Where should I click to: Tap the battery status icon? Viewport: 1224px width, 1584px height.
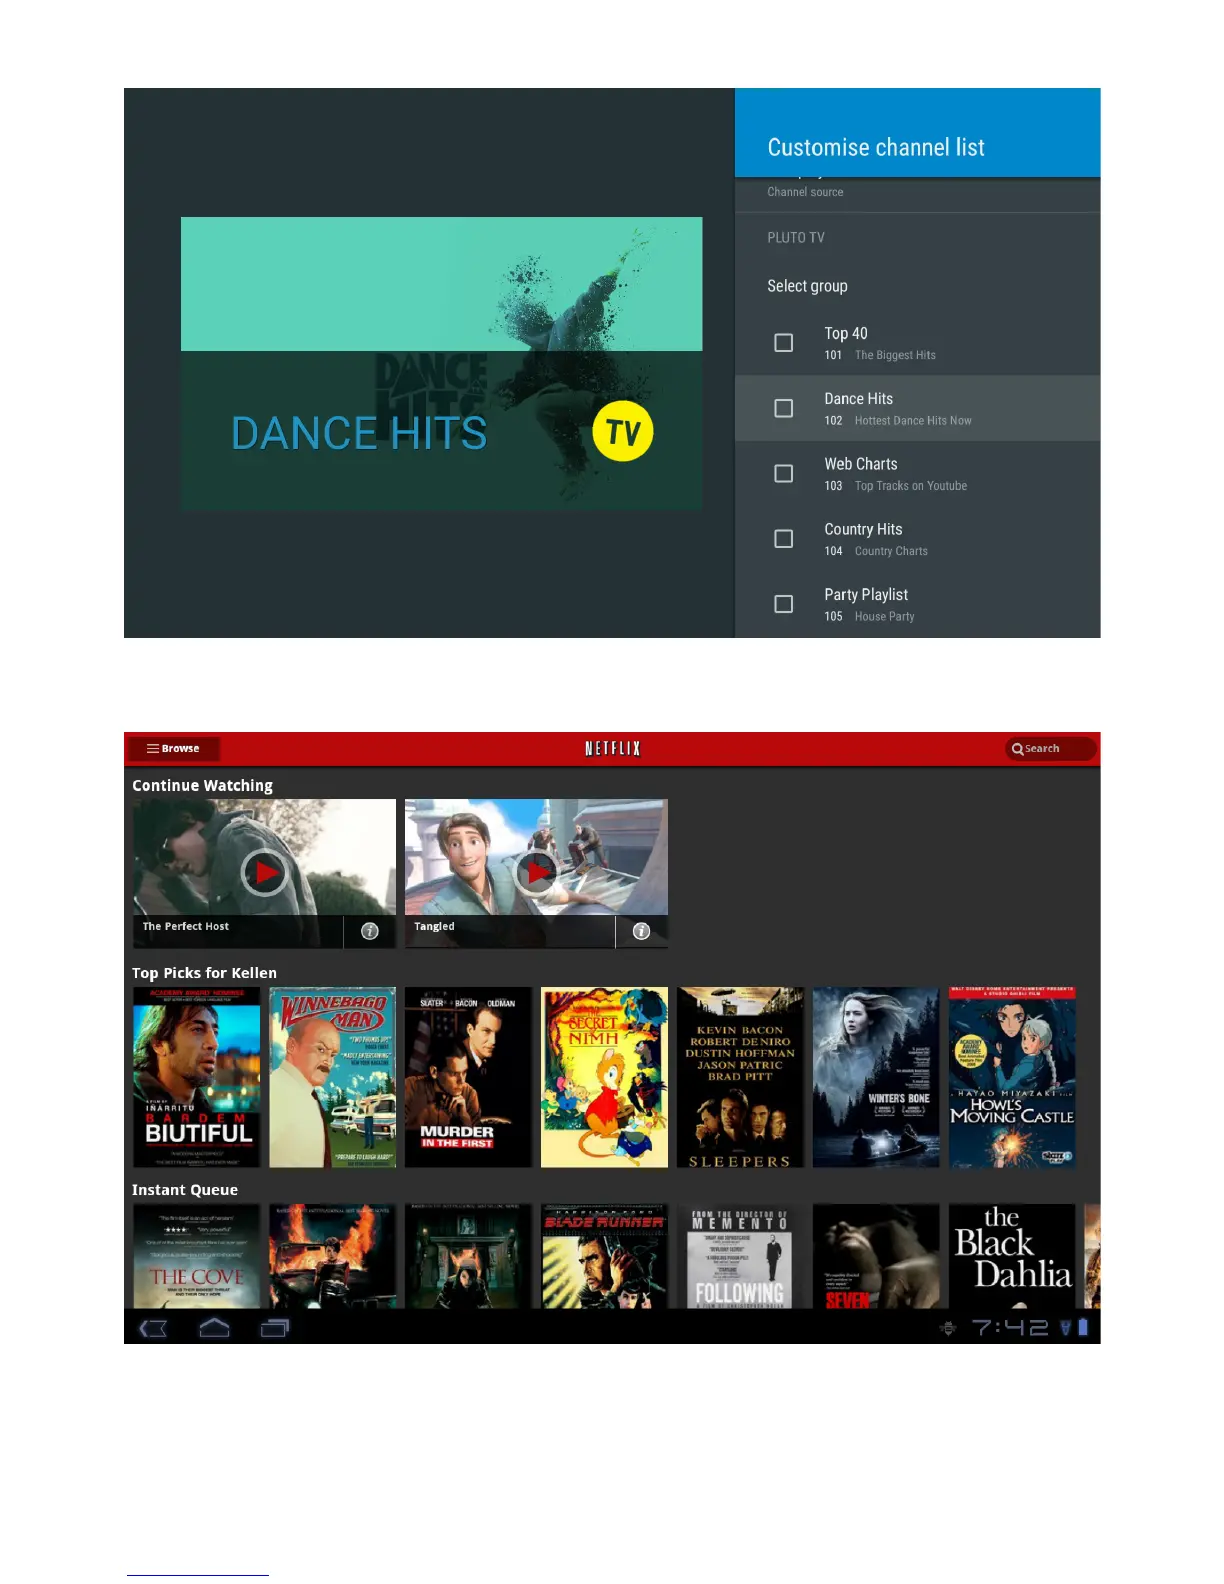click(1082, 1328)
